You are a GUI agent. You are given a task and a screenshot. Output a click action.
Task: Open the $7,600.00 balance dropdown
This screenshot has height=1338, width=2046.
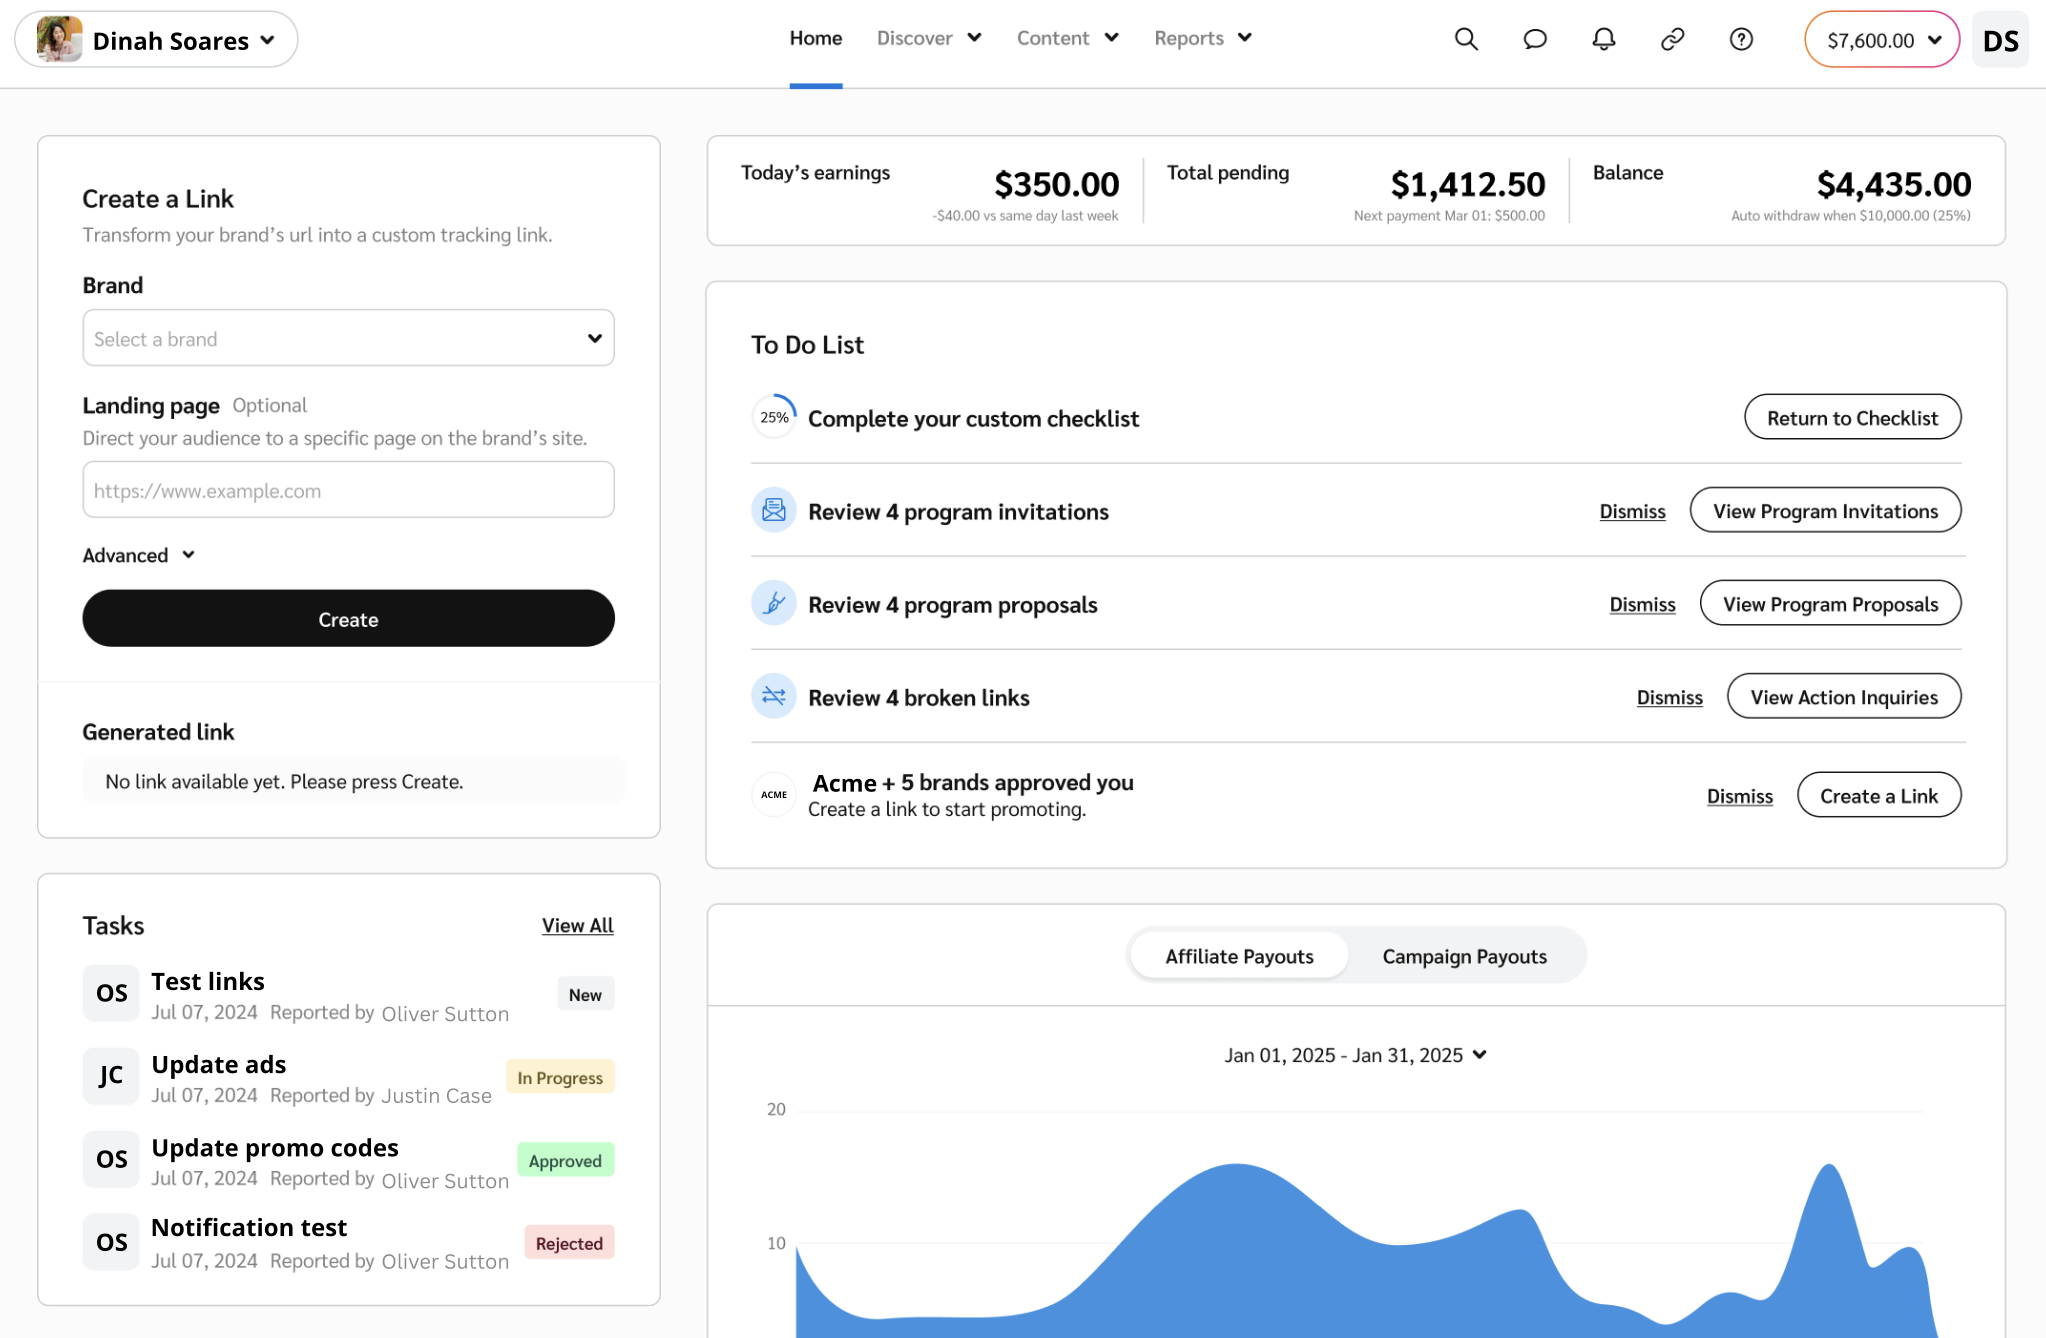pyautogui.click(x=1882, y=40)
